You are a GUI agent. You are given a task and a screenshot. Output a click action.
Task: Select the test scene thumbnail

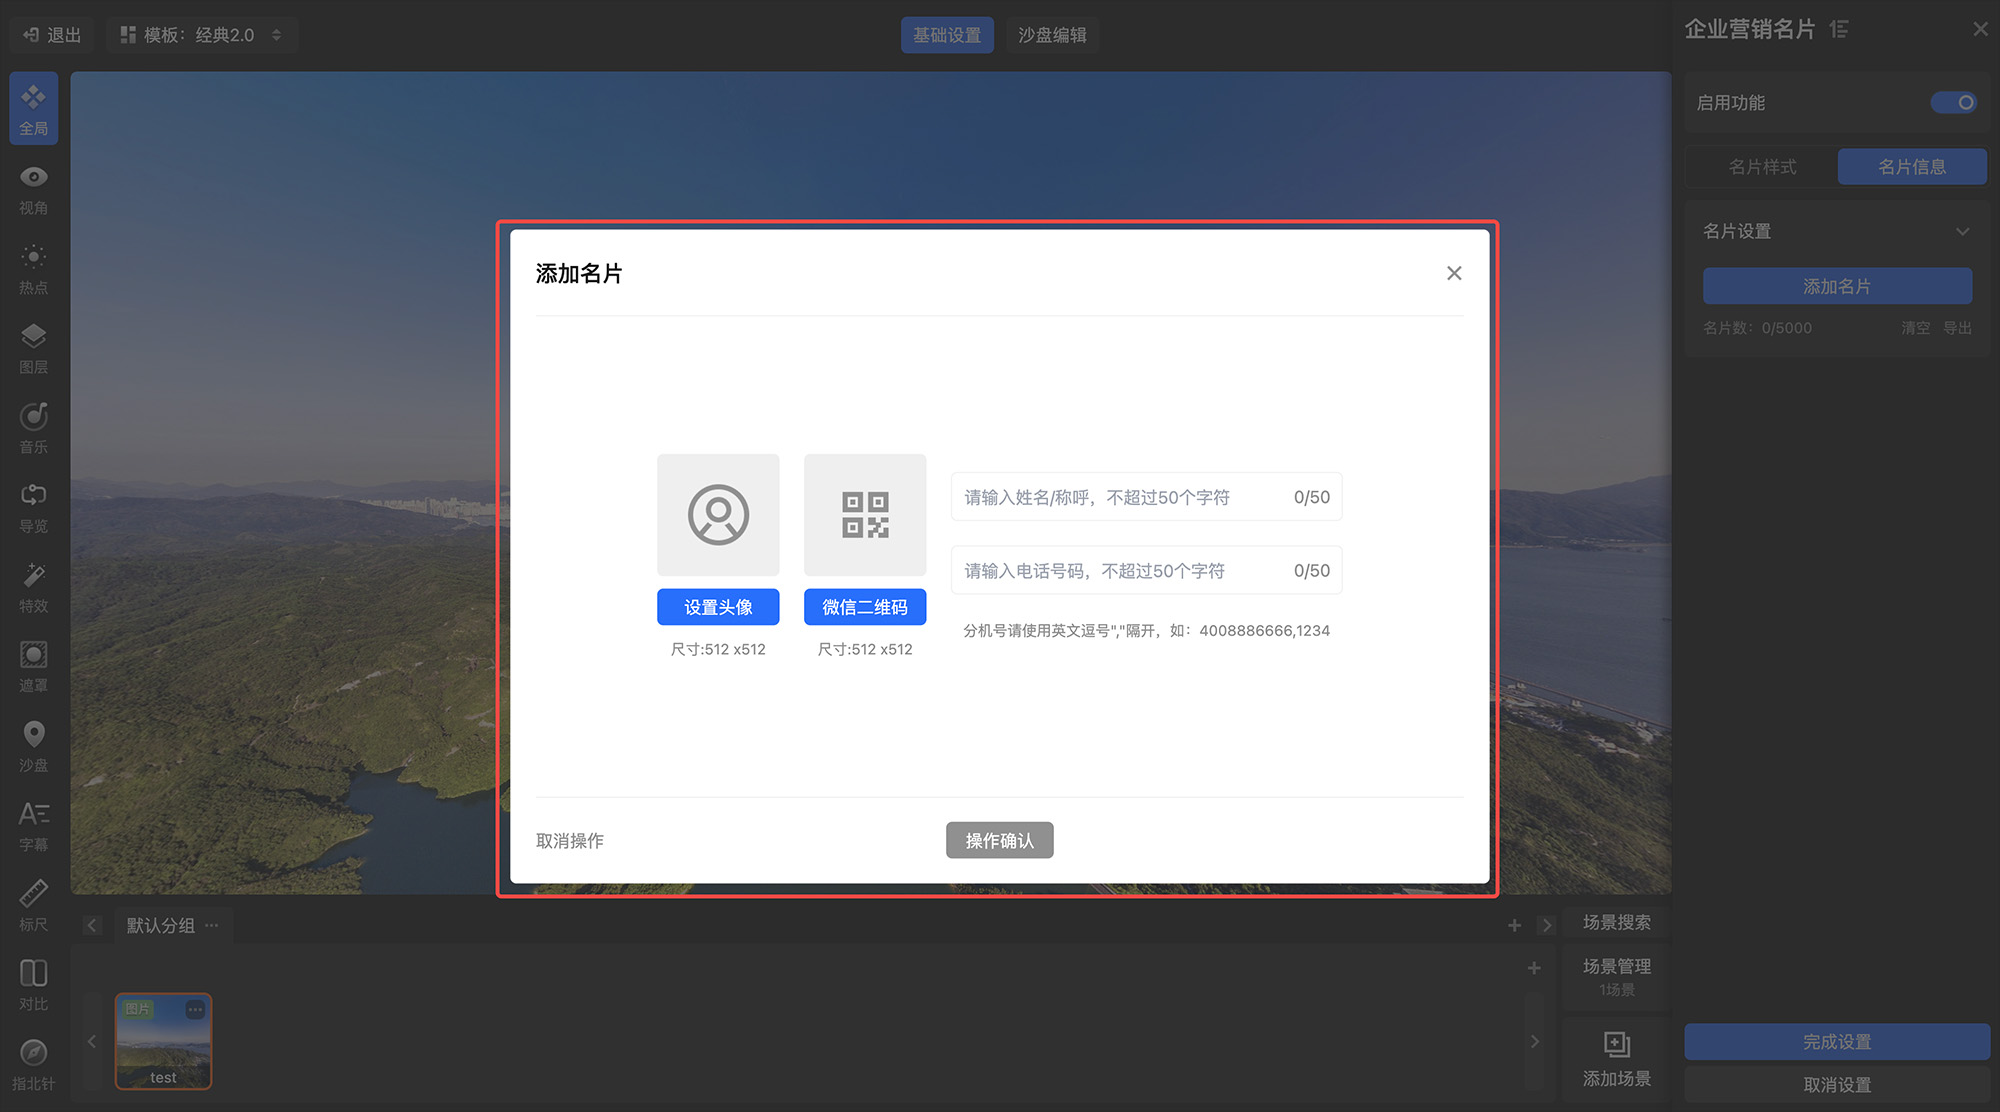[163, 1040]
